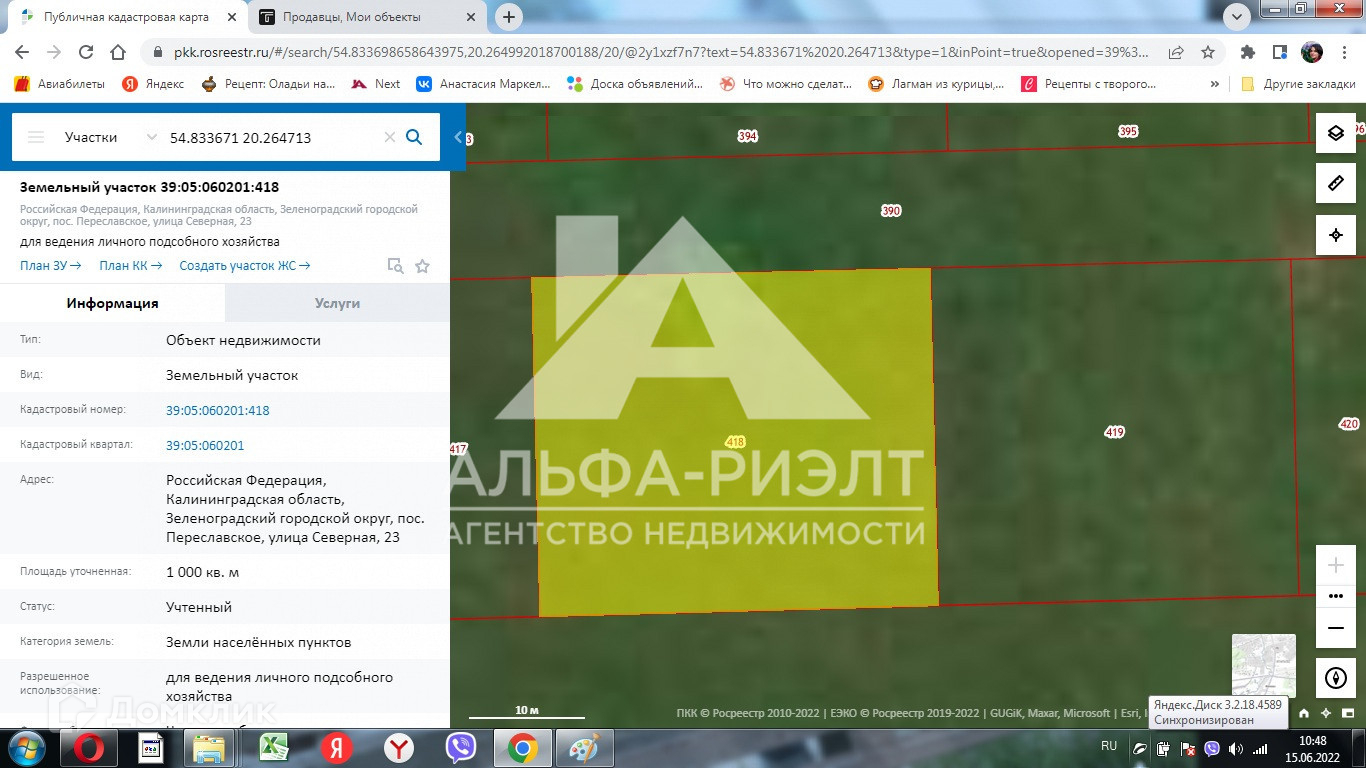Open the Яндекс bookmark
This screenshot has width=1366, height=768.
tap(153, 84)
